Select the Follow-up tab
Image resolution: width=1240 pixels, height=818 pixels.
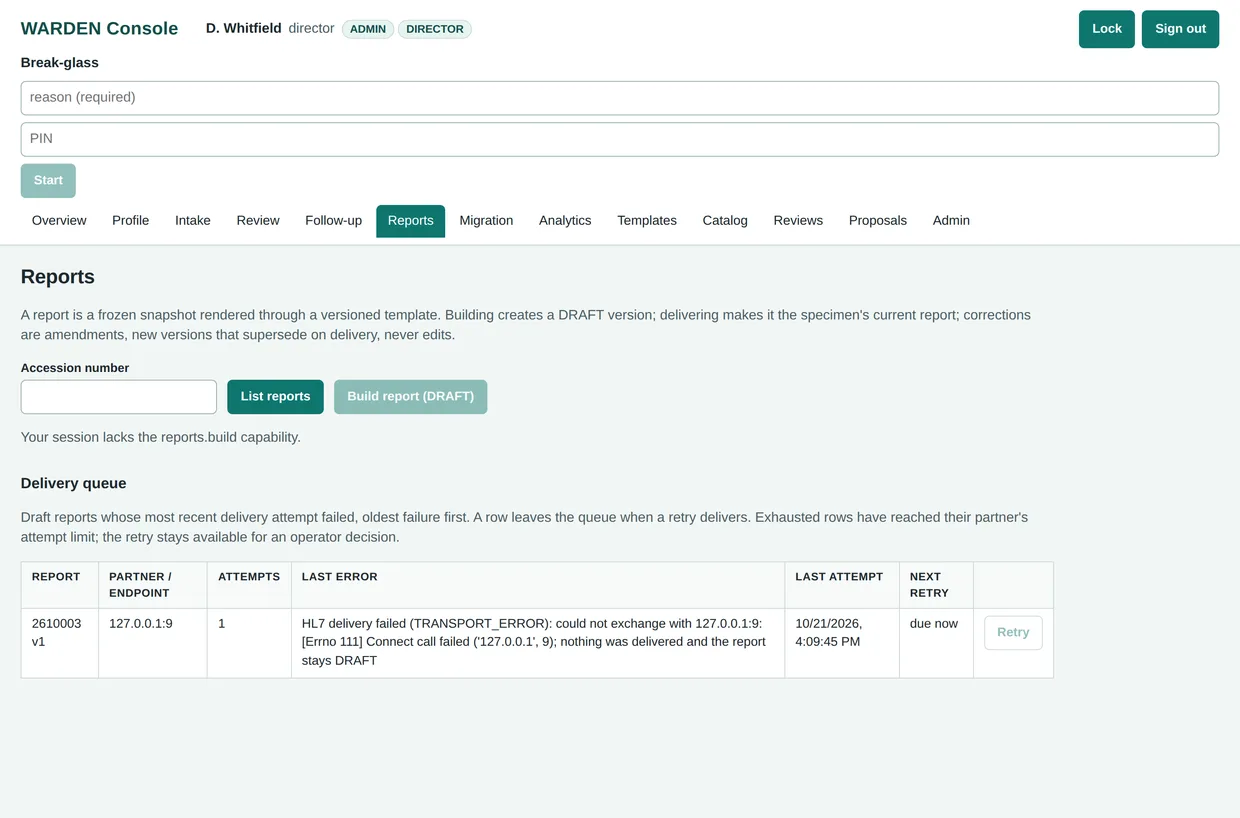(333, 221)
